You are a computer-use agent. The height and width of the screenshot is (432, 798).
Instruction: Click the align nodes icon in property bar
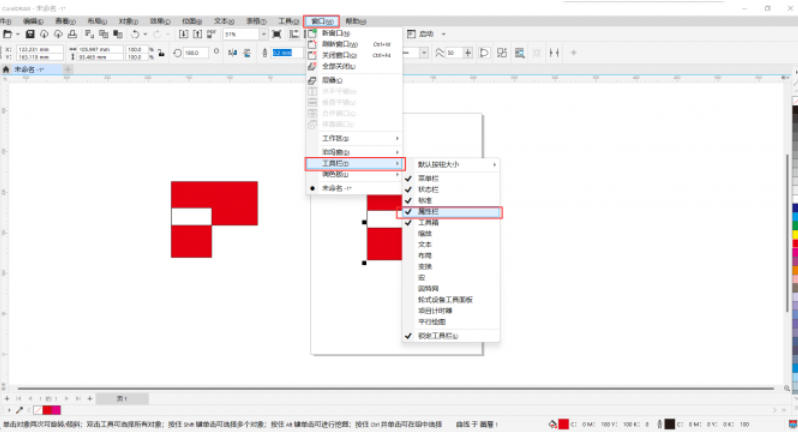[554, 53]
